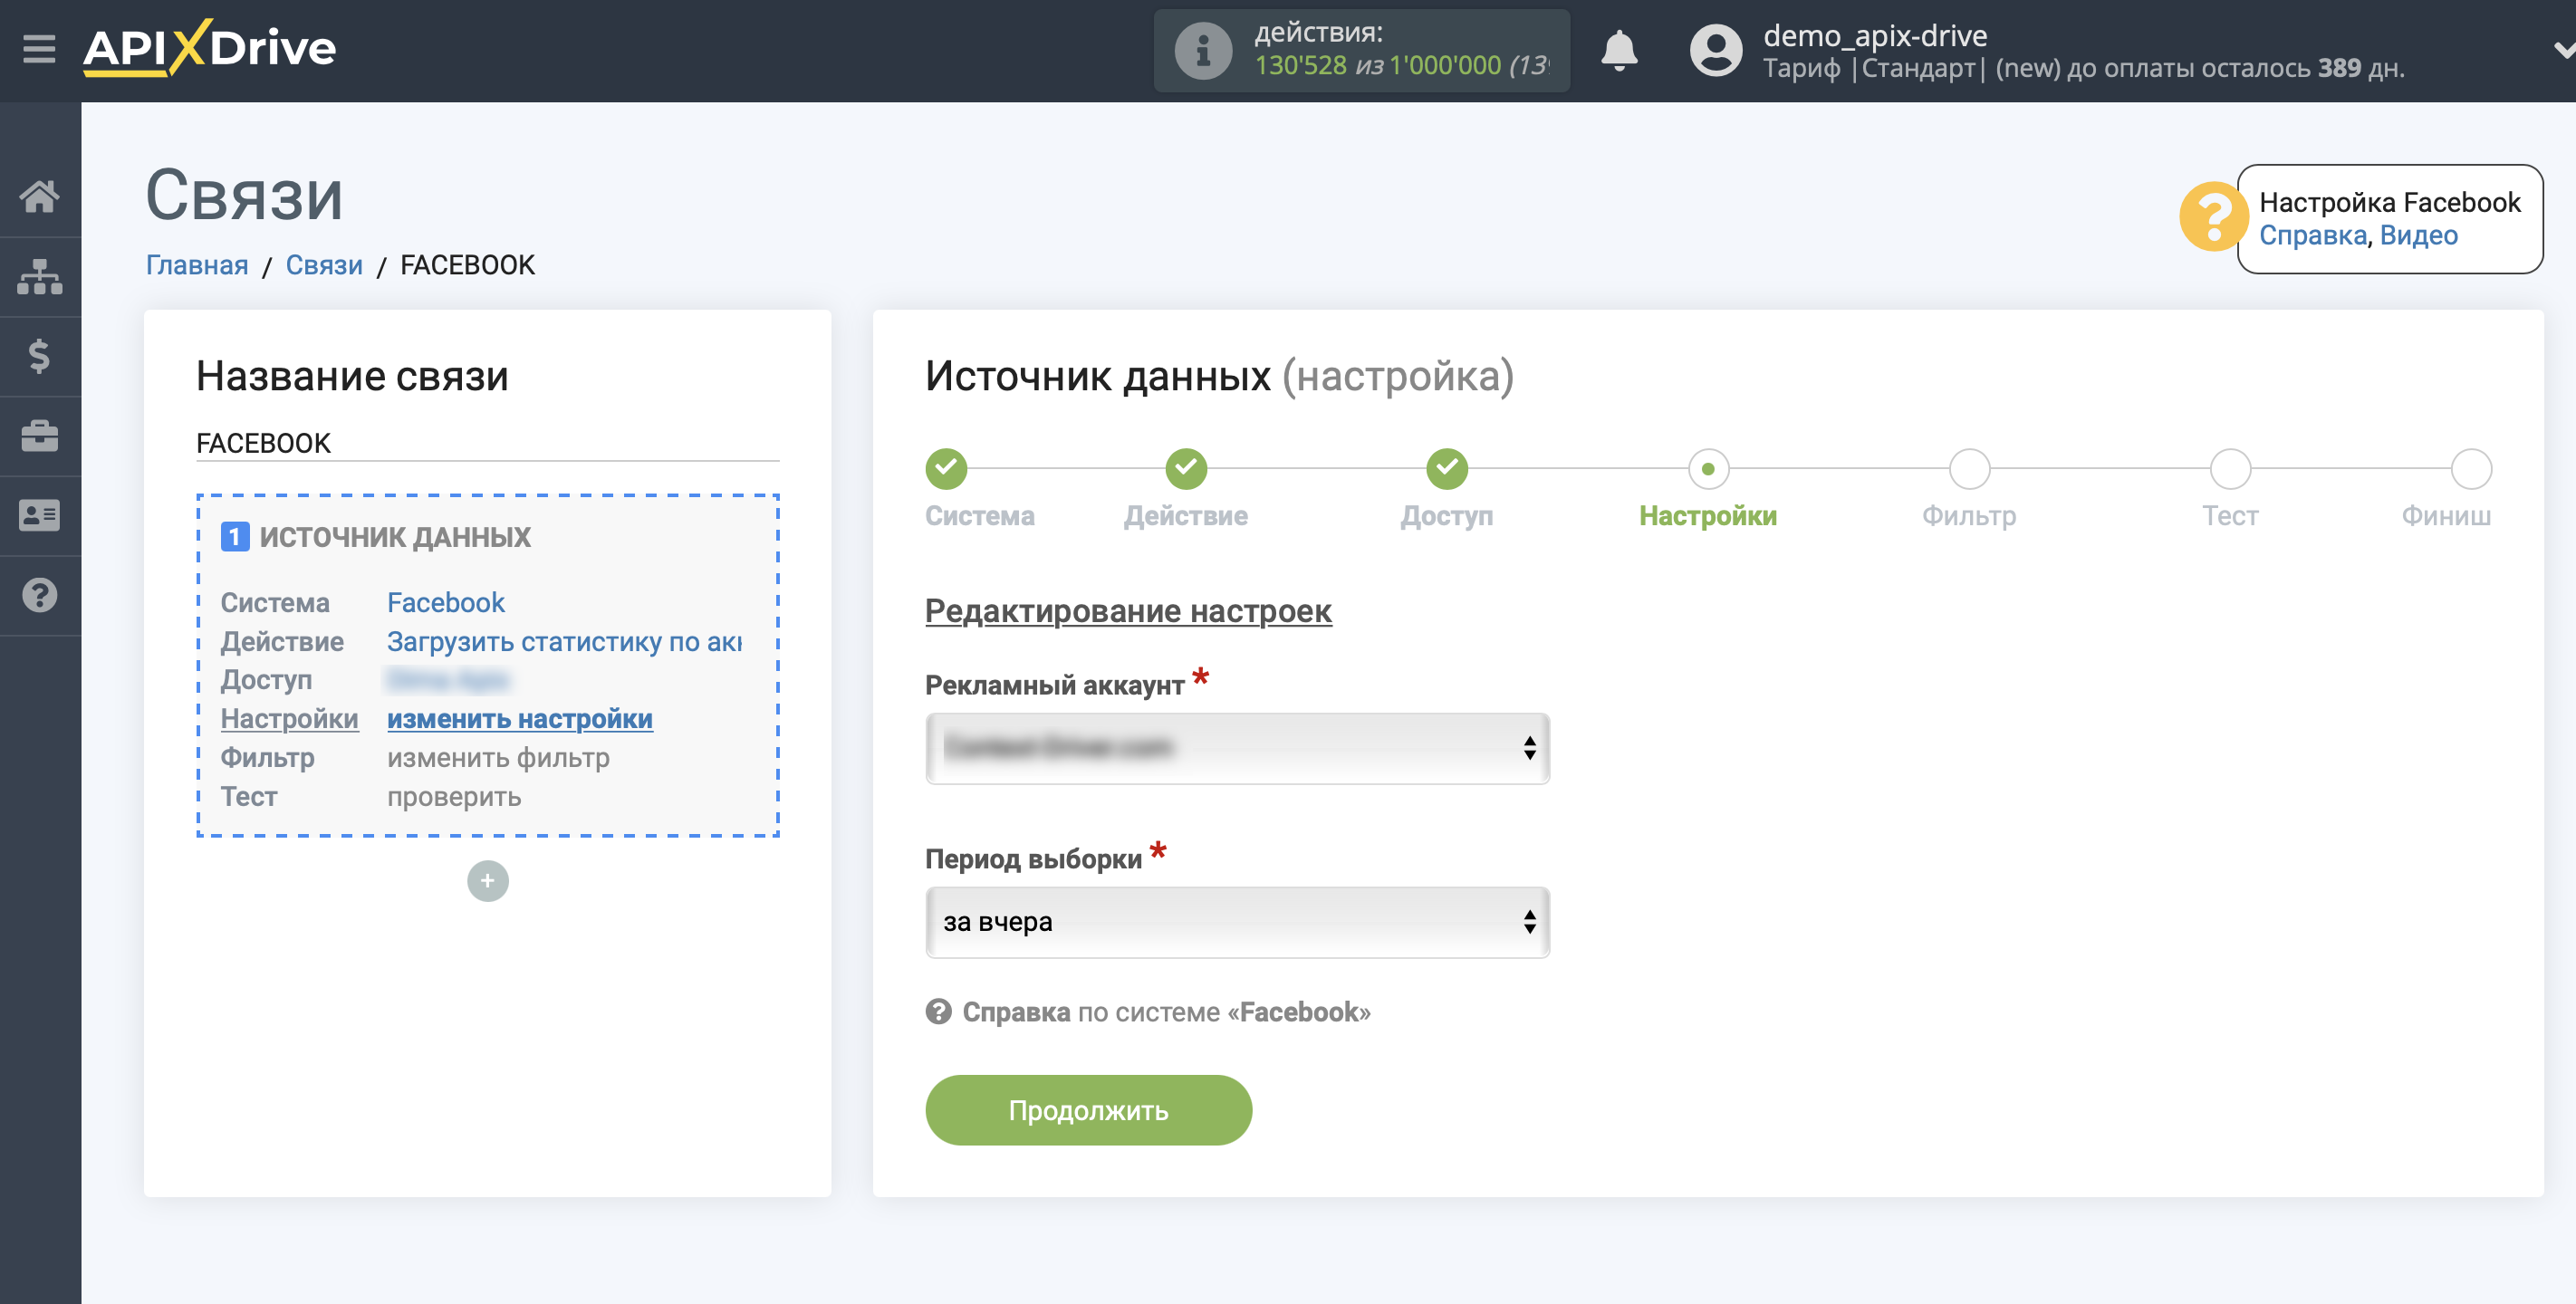This screenshot has height=1304, width=2576.
Task: Open the Видео link in help box
Action: 2418,235
